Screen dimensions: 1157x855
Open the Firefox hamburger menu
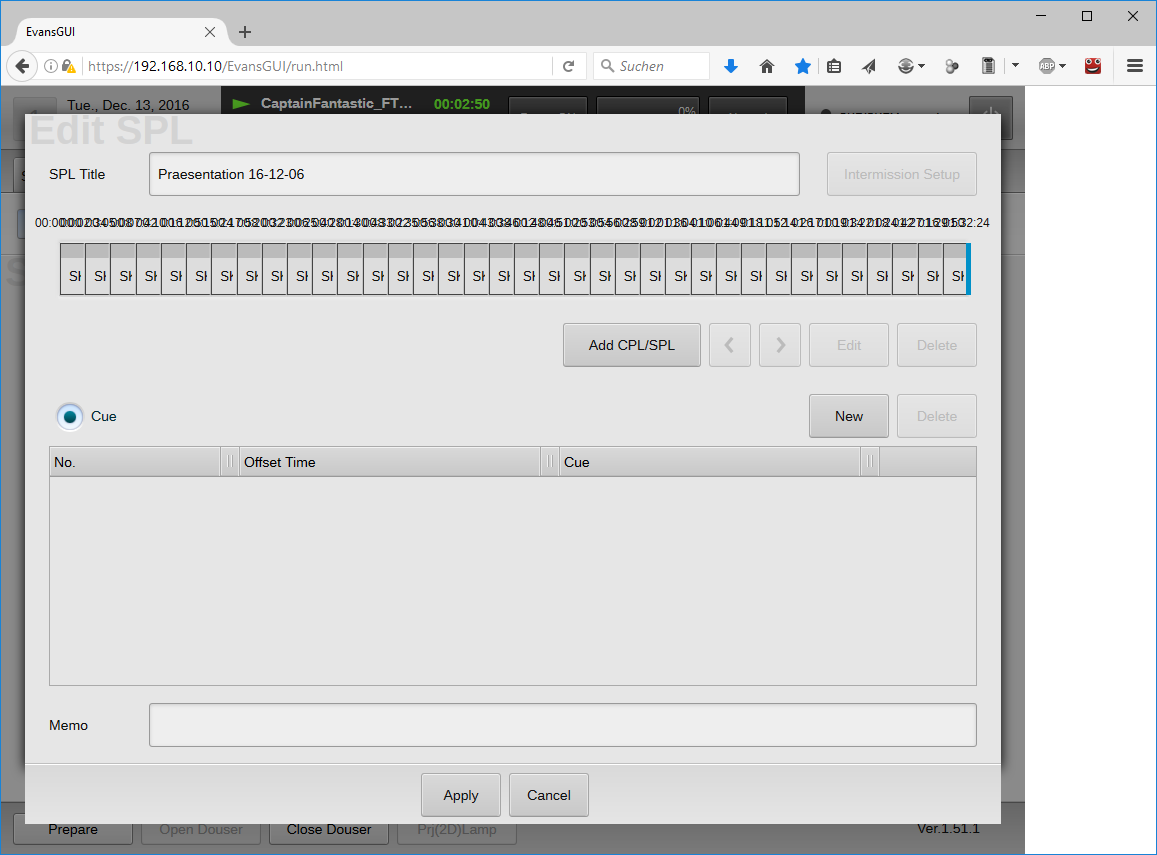1135,66
